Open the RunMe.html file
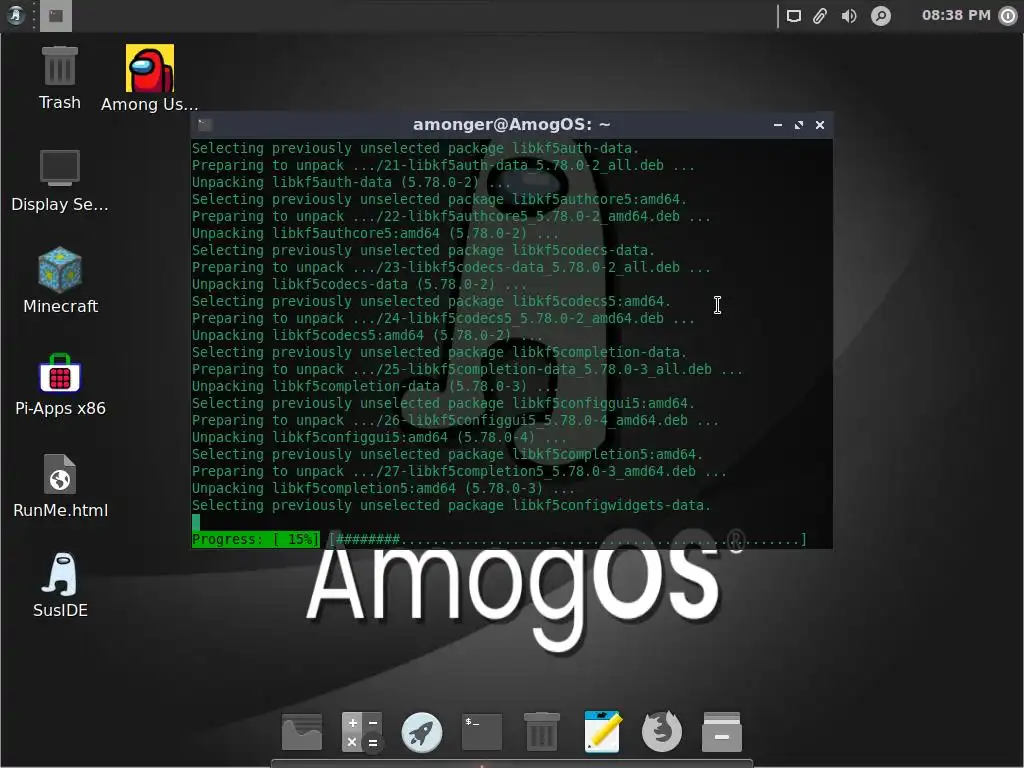1024x768 pixels. point(60,487)
